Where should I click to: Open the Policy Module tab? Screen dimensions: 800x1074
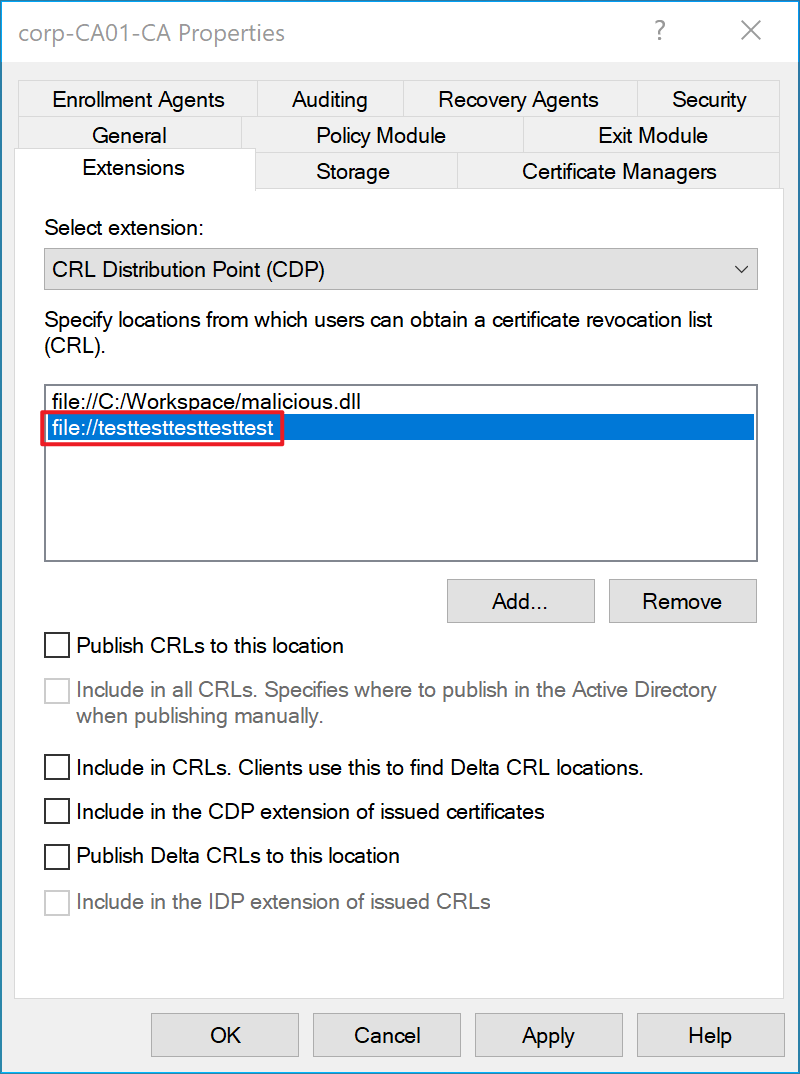point(382,135)
